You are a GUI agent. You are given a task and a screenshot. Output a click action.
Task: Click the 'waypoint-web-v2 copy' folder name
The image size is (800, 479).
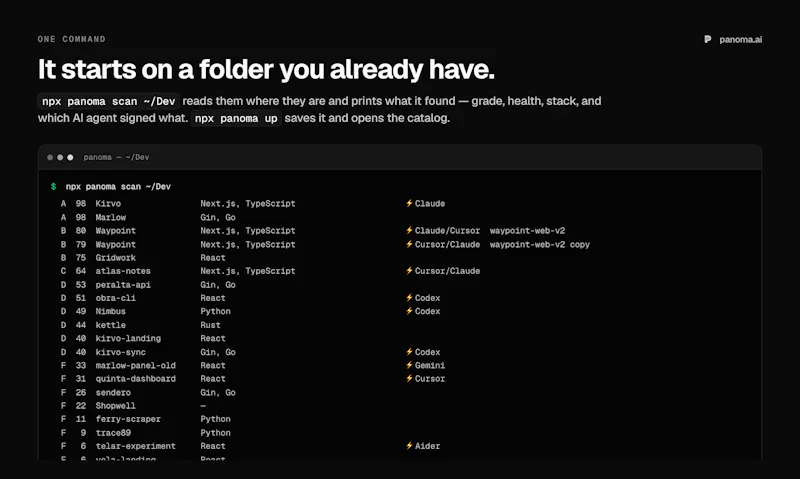tap(540, 244)
